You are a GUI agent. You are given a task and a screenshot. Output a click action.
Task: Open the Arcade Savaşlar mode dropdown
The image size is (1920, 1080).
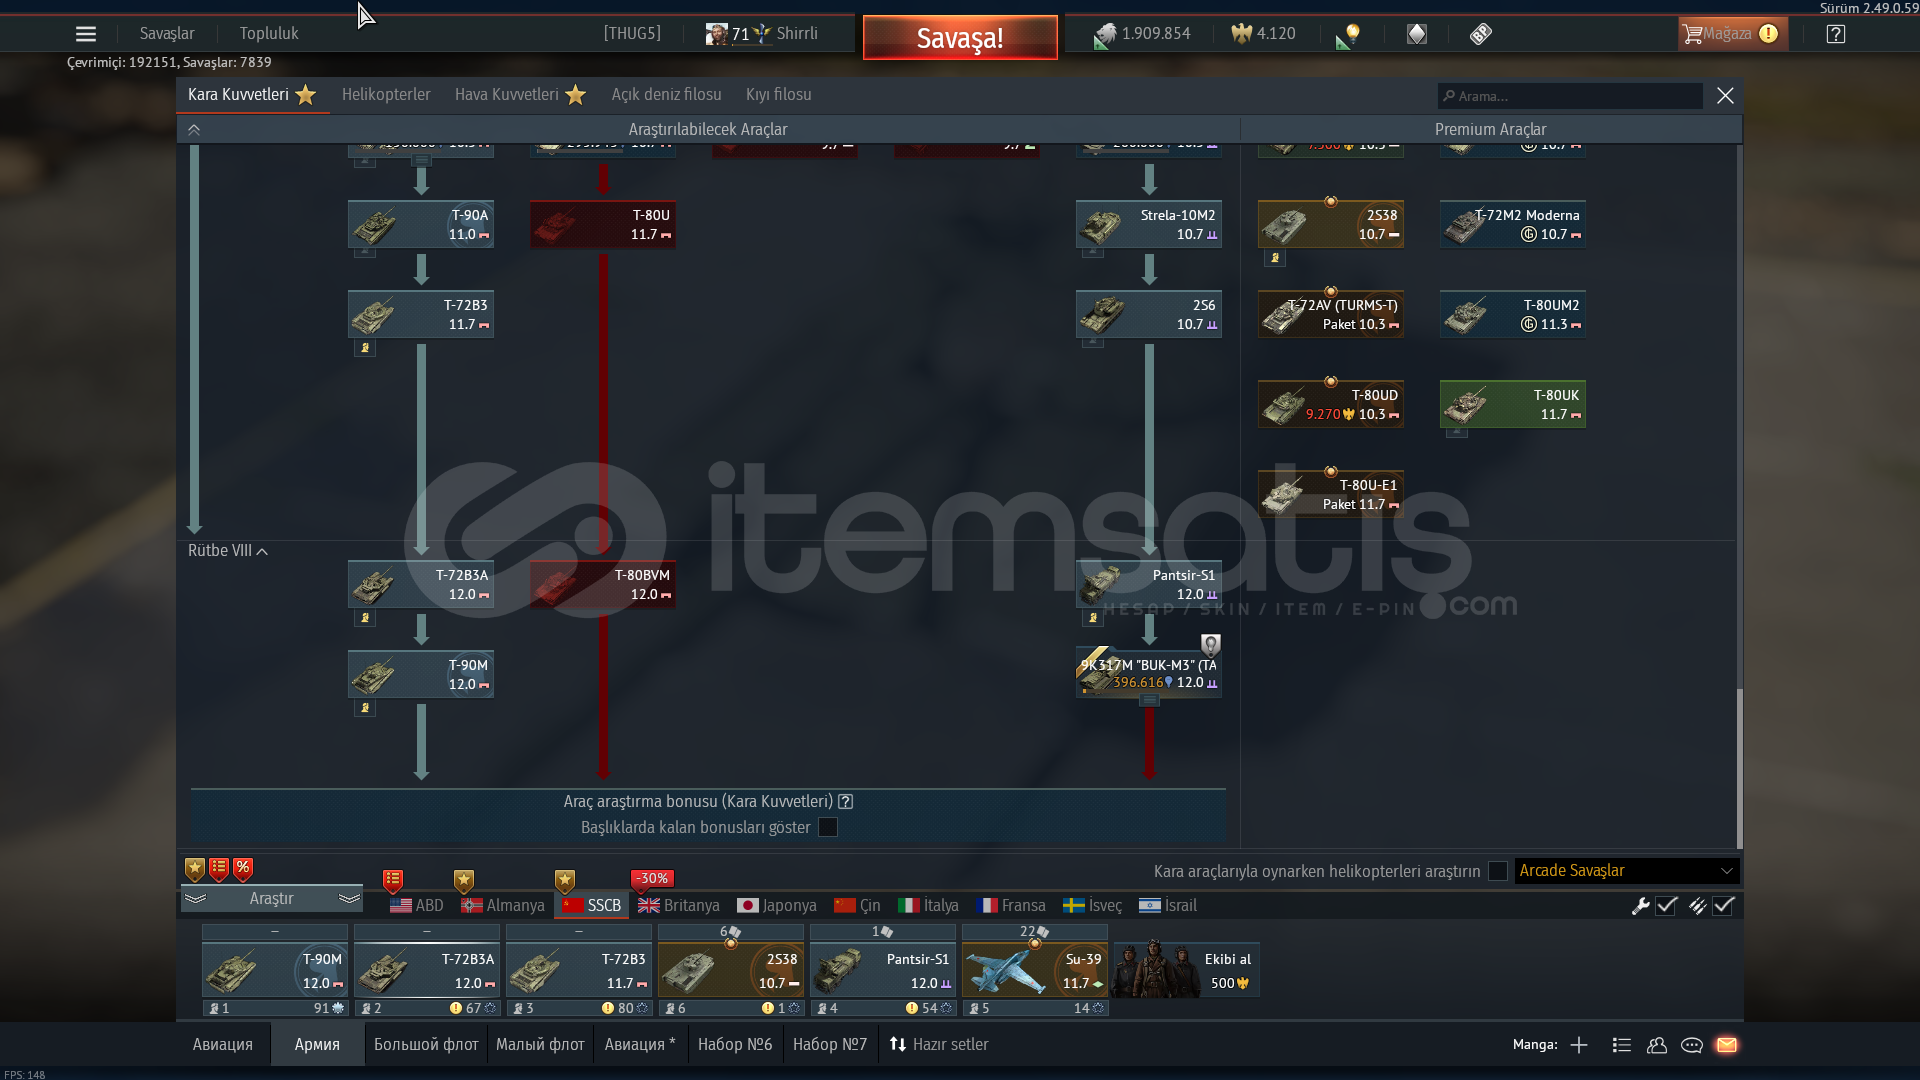[1626, 871]
